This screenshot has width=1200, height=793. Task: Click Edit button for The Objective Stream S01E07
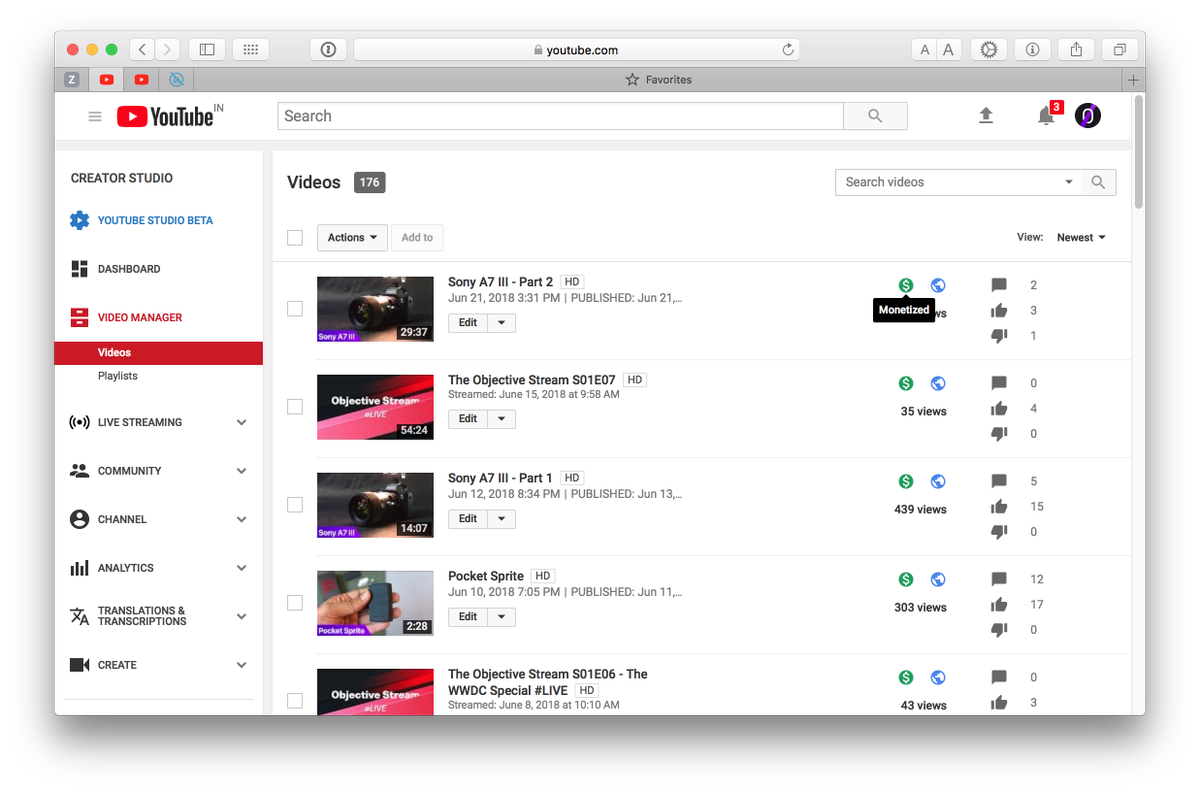(x=468, y=419)
